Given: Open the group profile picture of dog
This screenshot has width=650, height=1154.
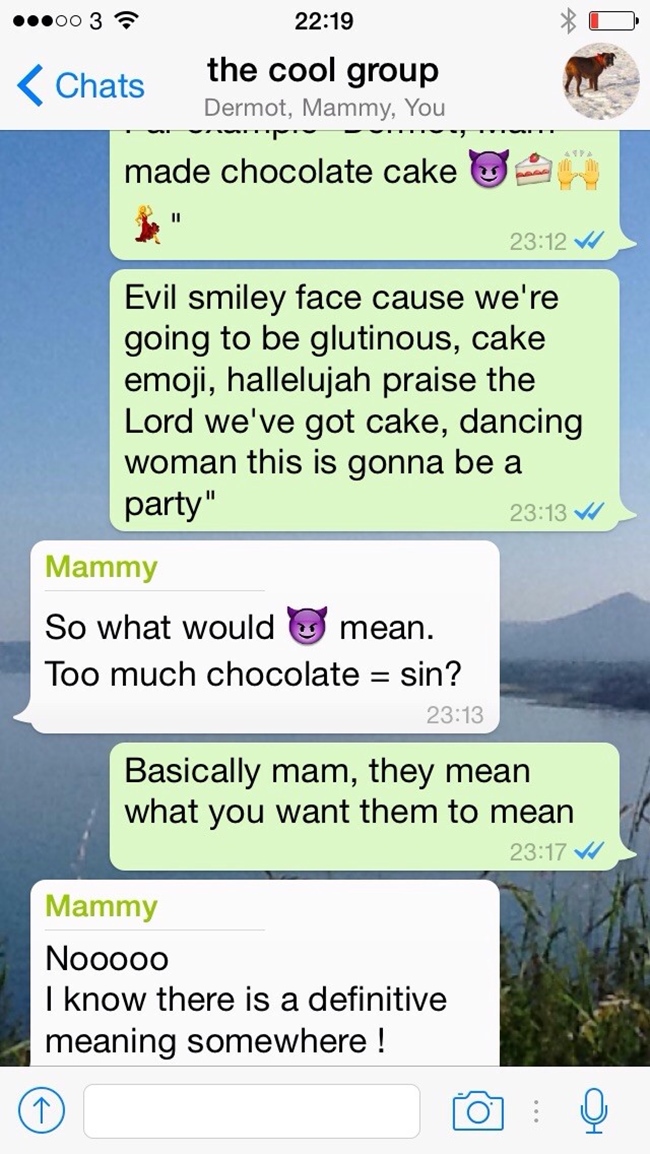Looking at the screenshot, I should 601,81.
